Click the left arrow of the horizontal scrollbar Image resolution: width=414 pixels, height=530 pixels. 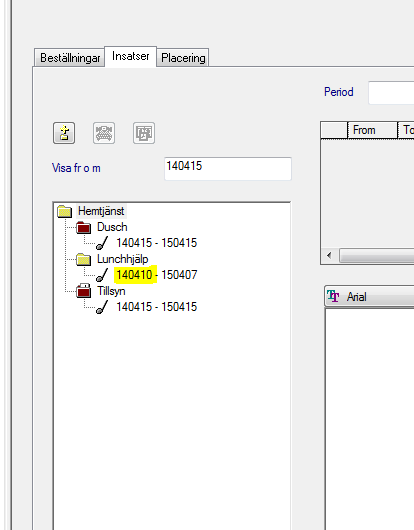(x=330, y=255)
